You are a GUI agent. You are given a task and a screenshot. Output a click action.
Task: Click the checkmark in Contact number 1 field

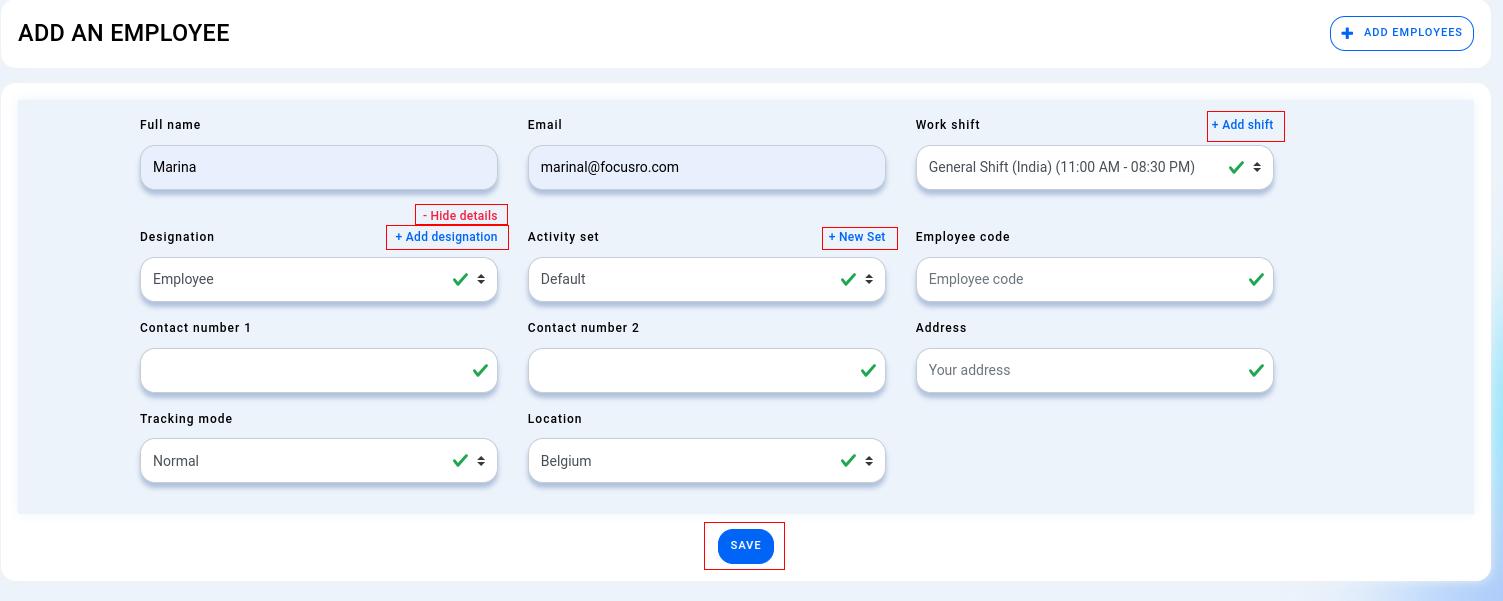click(480, 370)
